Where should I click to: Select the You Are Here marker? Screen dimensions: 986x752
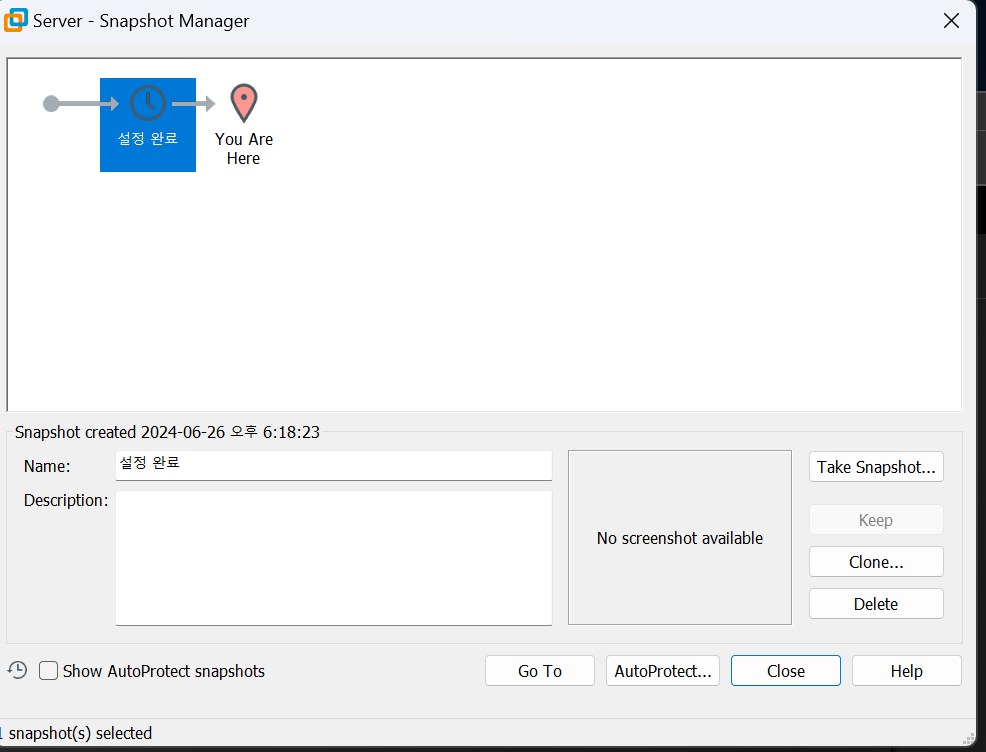click(244, 124)
